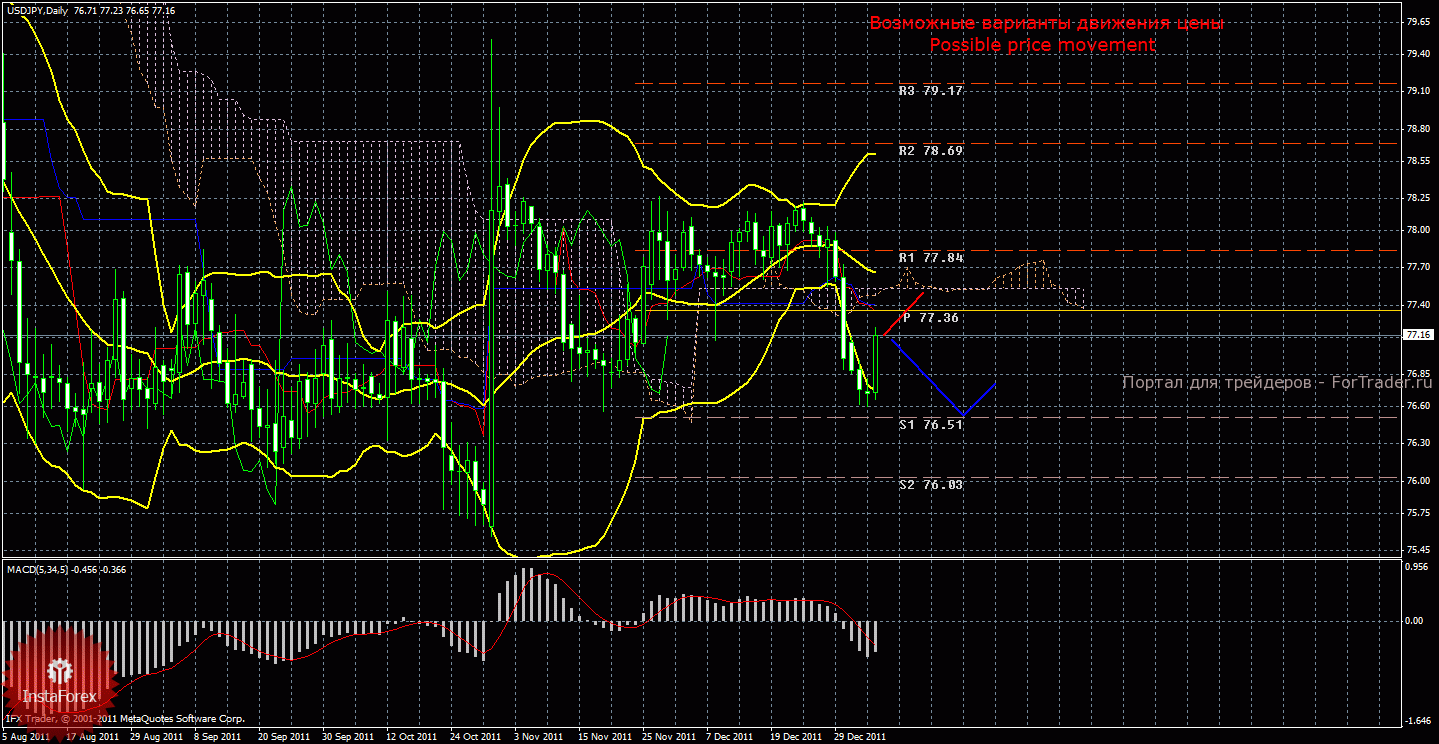
Task: Click the 0.956 MACD scale value
Action: point(1418,566)
